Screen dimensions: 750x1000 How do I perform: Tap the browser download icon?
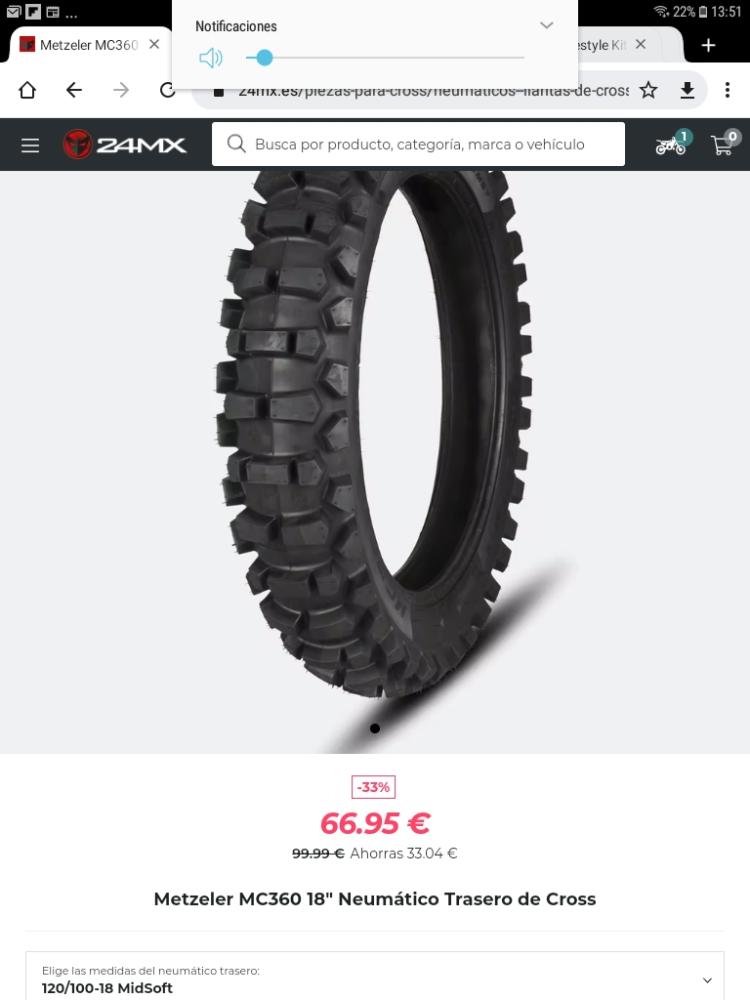687,91
